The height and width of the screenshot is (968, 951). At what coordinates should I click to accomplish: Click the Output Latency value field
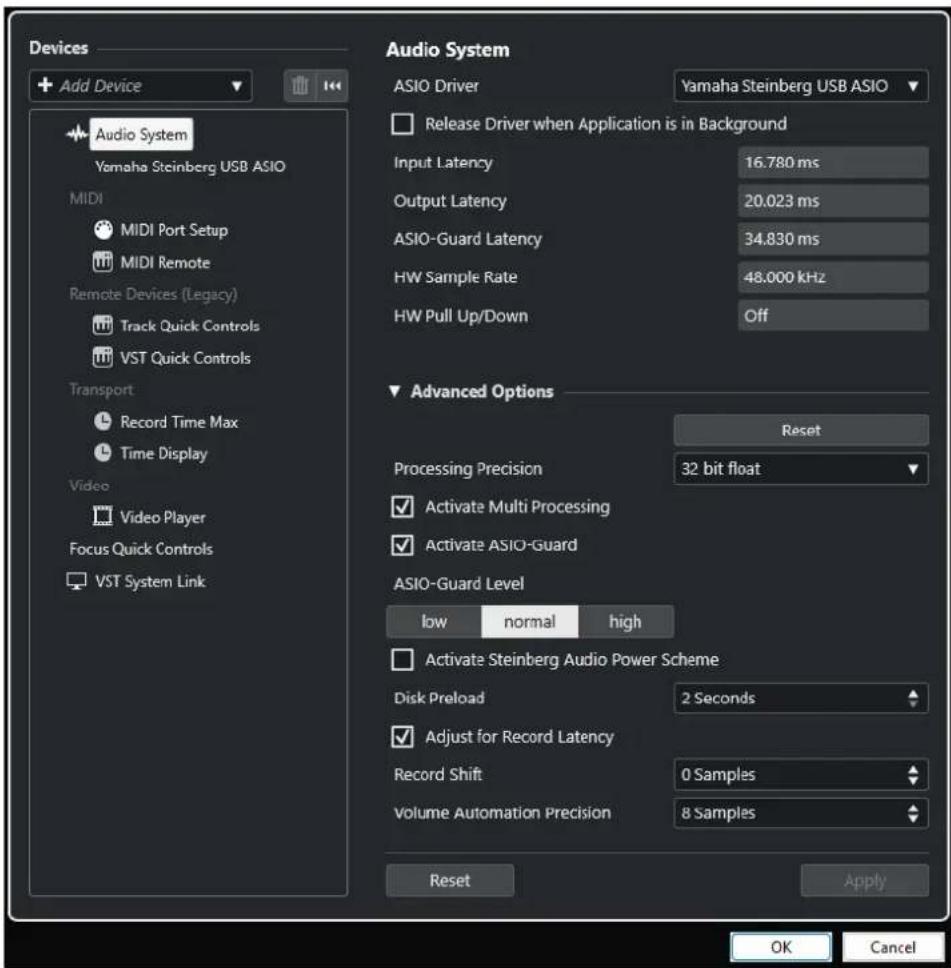click(832, 201)
